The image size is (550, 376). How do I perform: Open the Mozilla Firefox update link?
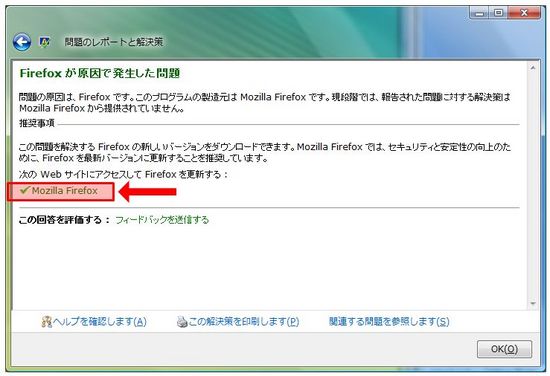click(x=65, y=191)
